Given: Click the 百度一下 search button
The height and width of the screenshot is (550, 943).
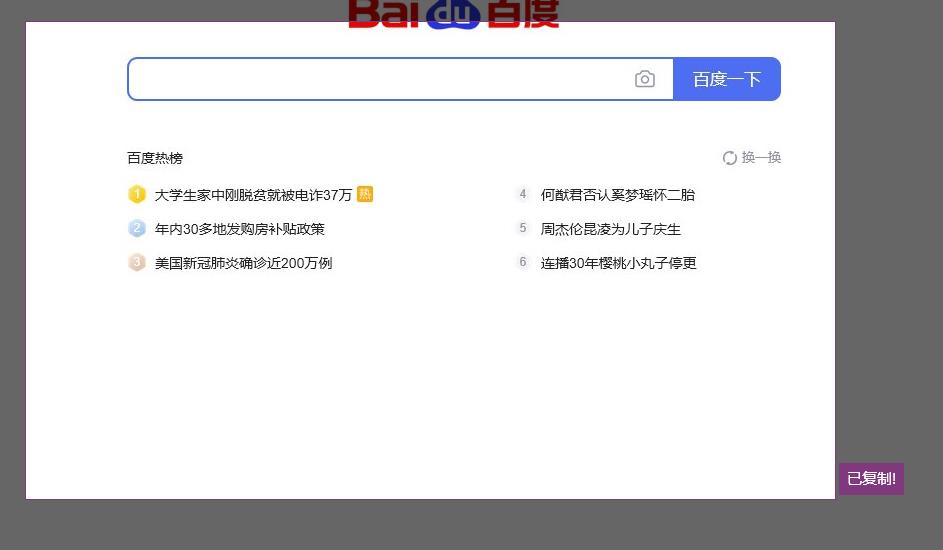Looking at the screenshot, I should pyautogui.click(x=727, y=79).
